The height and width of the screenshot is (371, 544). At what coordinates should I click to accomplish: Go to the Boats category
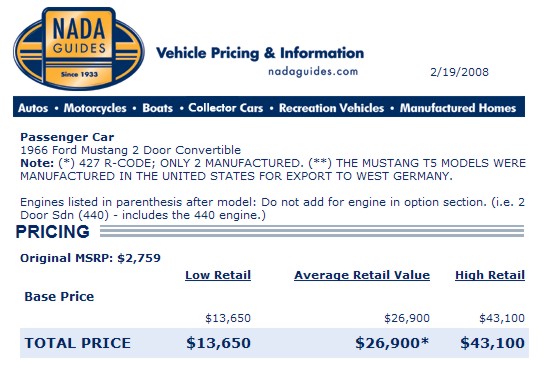(158, 108)
